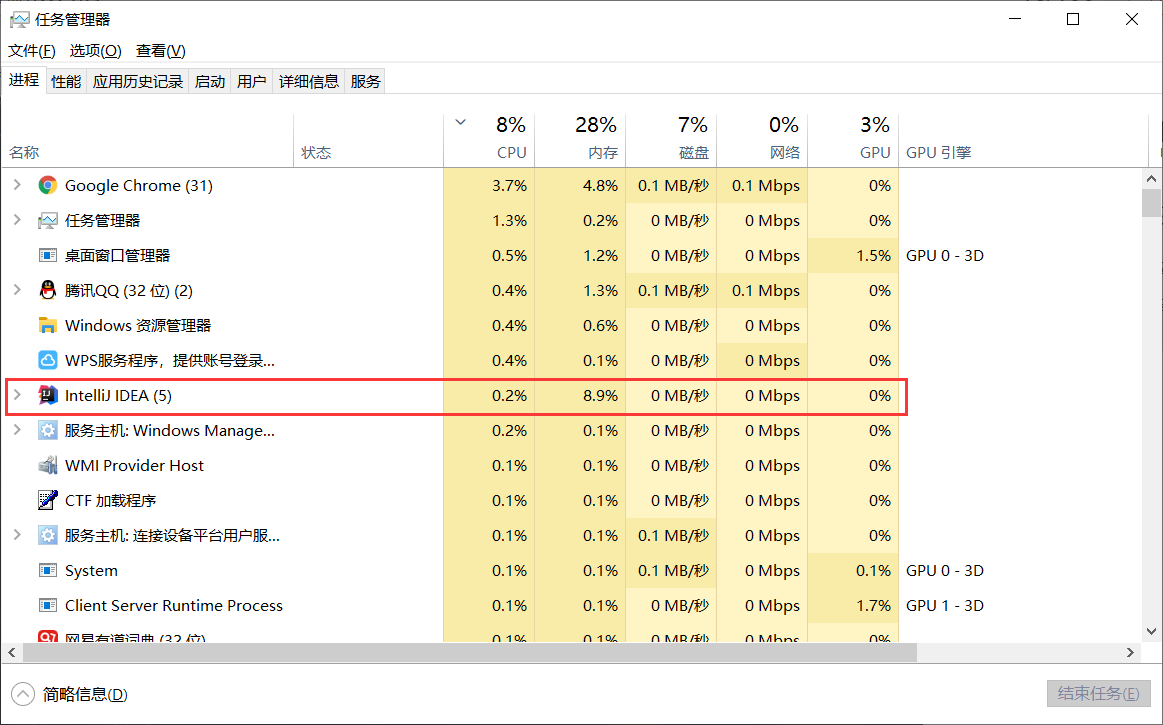The height and width of the screenshot is (725, 1163).
Task: Switch to the 启动 tab
Action: pos(210,81)
